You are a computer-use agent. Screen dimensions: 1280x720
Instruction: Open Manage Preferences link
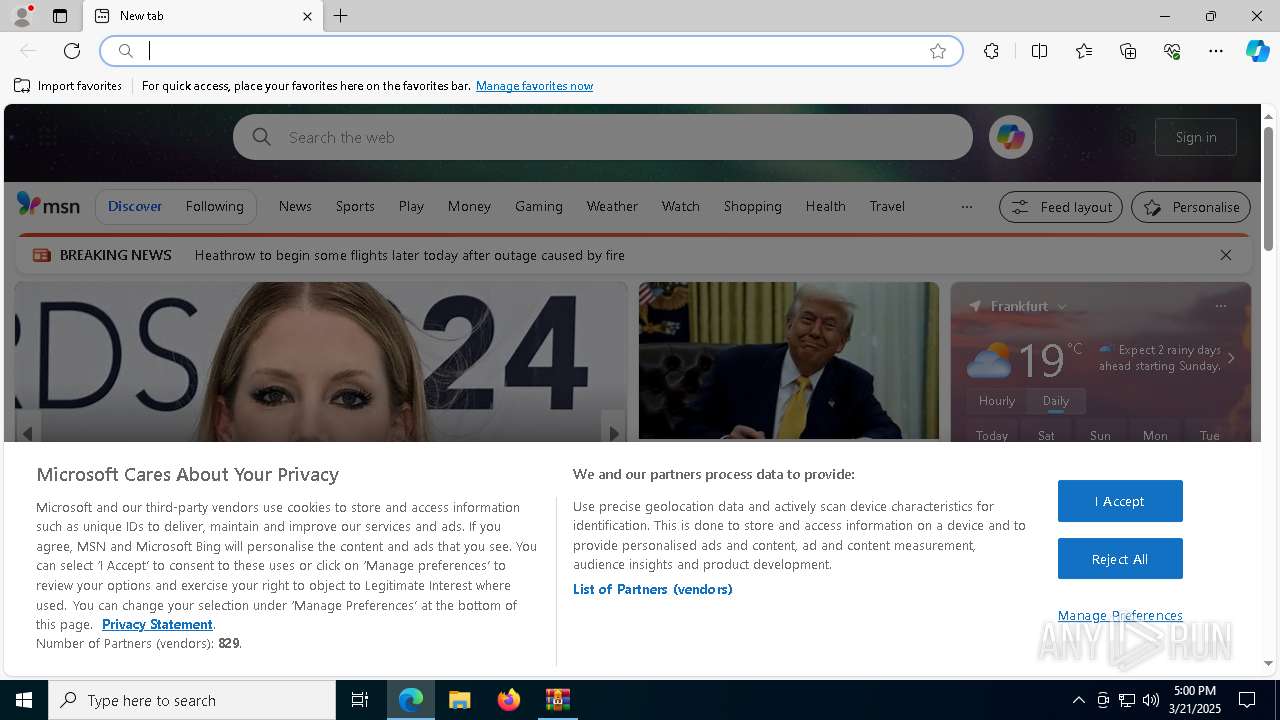1120,615
